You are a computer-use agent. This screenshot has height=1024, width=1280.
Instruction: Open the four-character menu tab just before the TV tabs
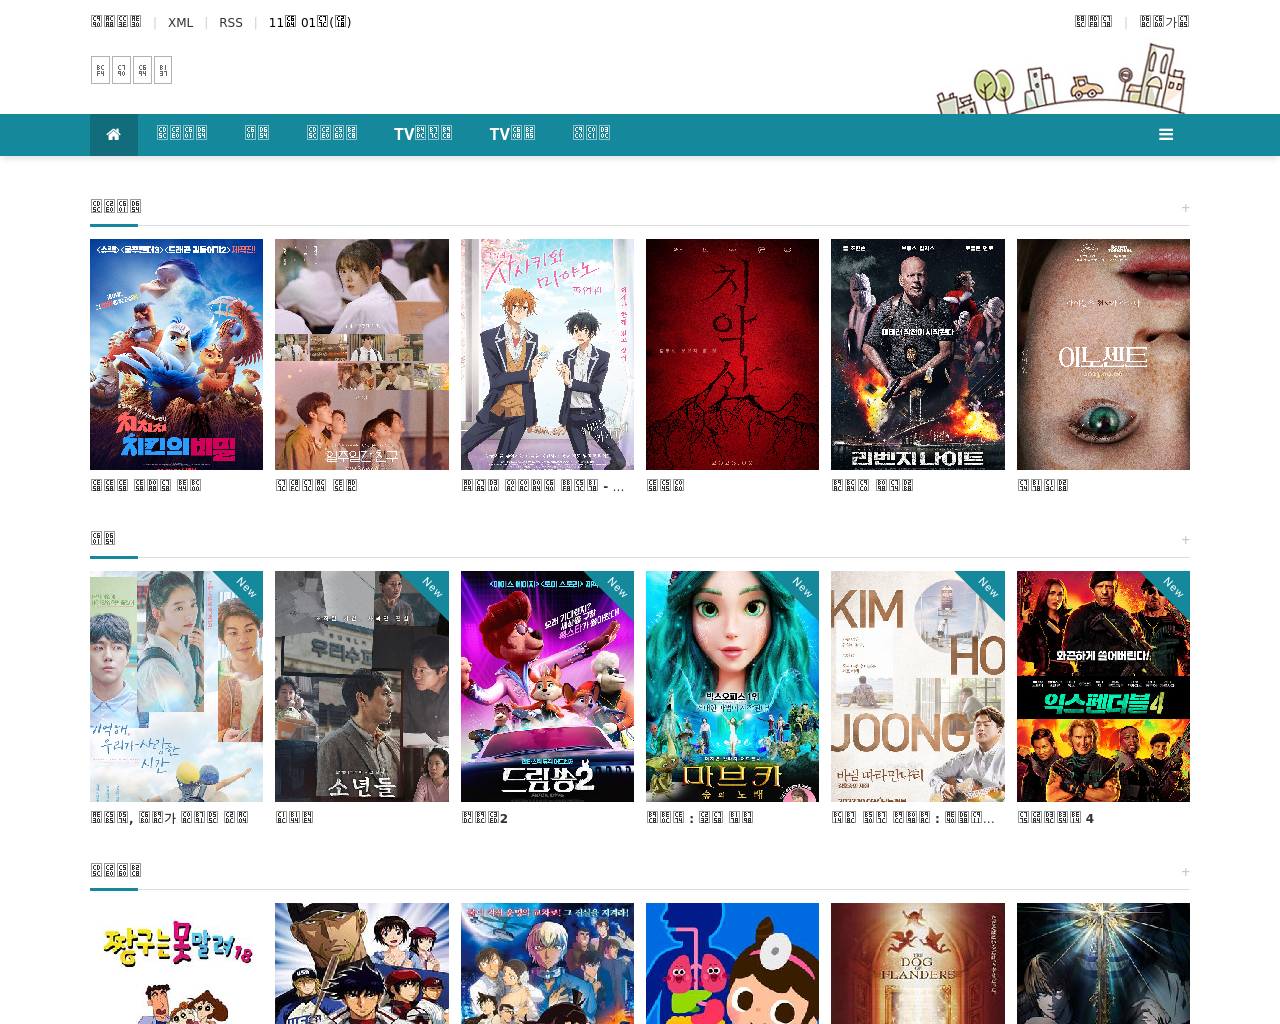332,134
